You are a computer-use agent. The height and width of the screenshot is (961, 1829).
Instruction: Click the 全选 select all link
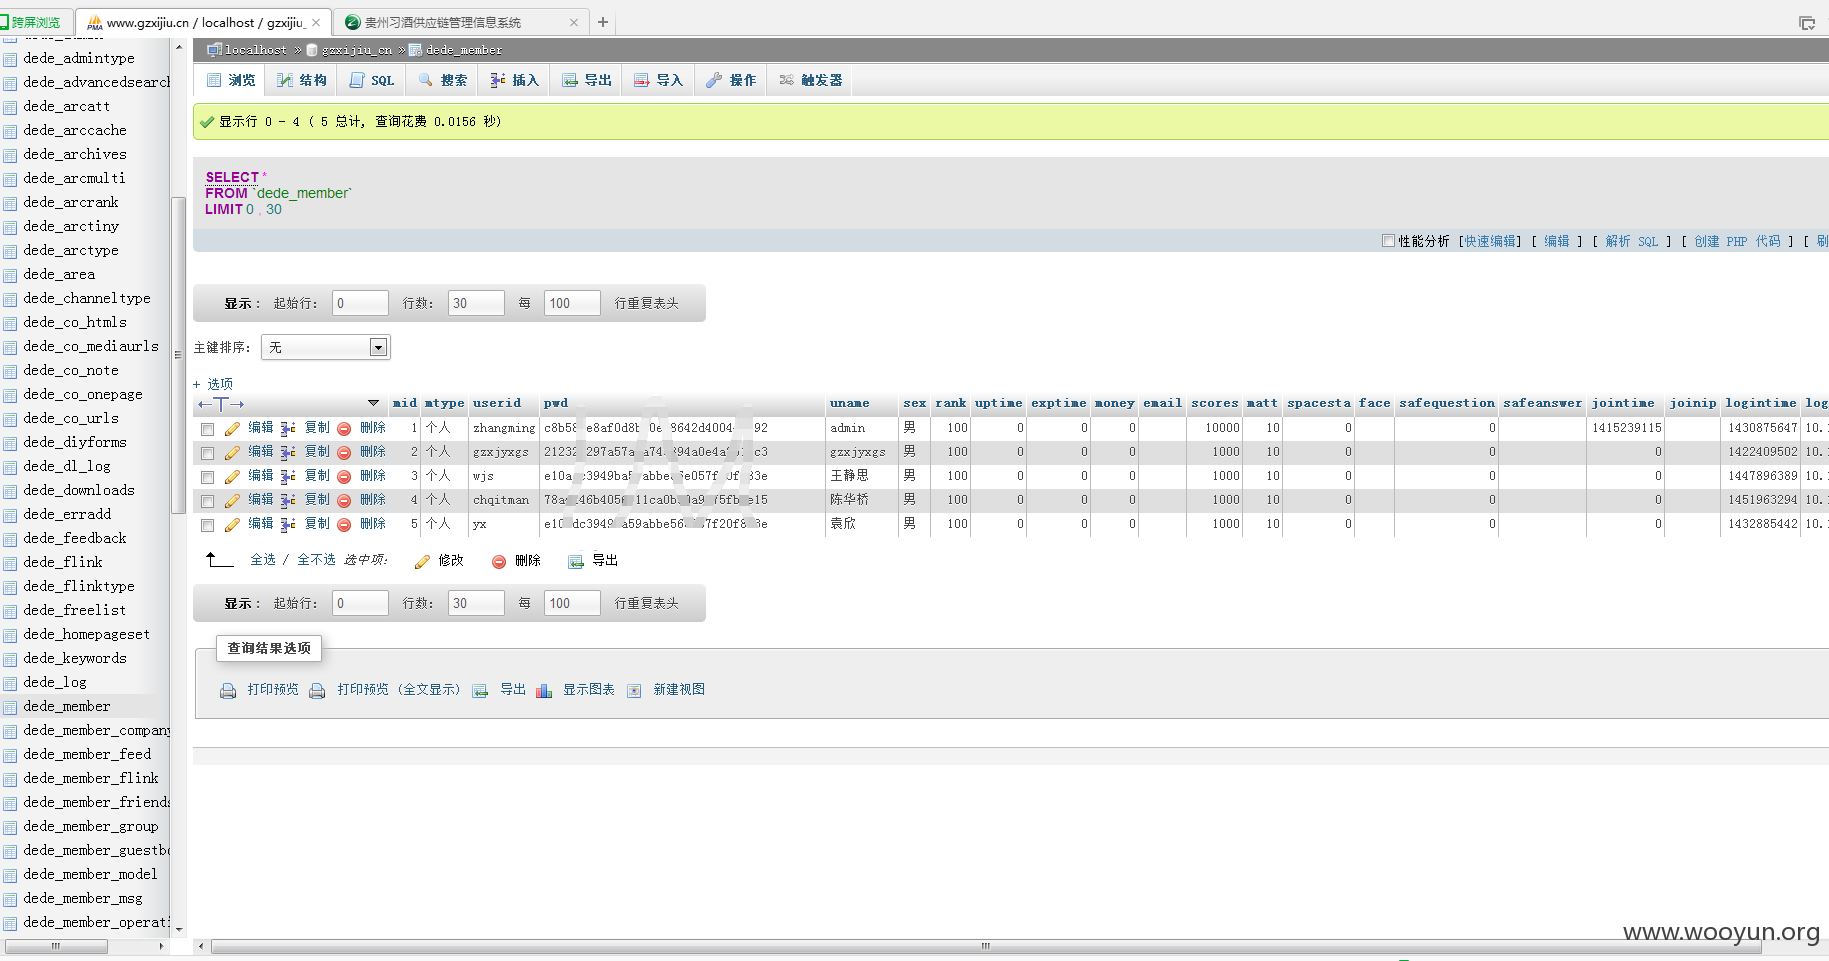[x=263, y=560]
